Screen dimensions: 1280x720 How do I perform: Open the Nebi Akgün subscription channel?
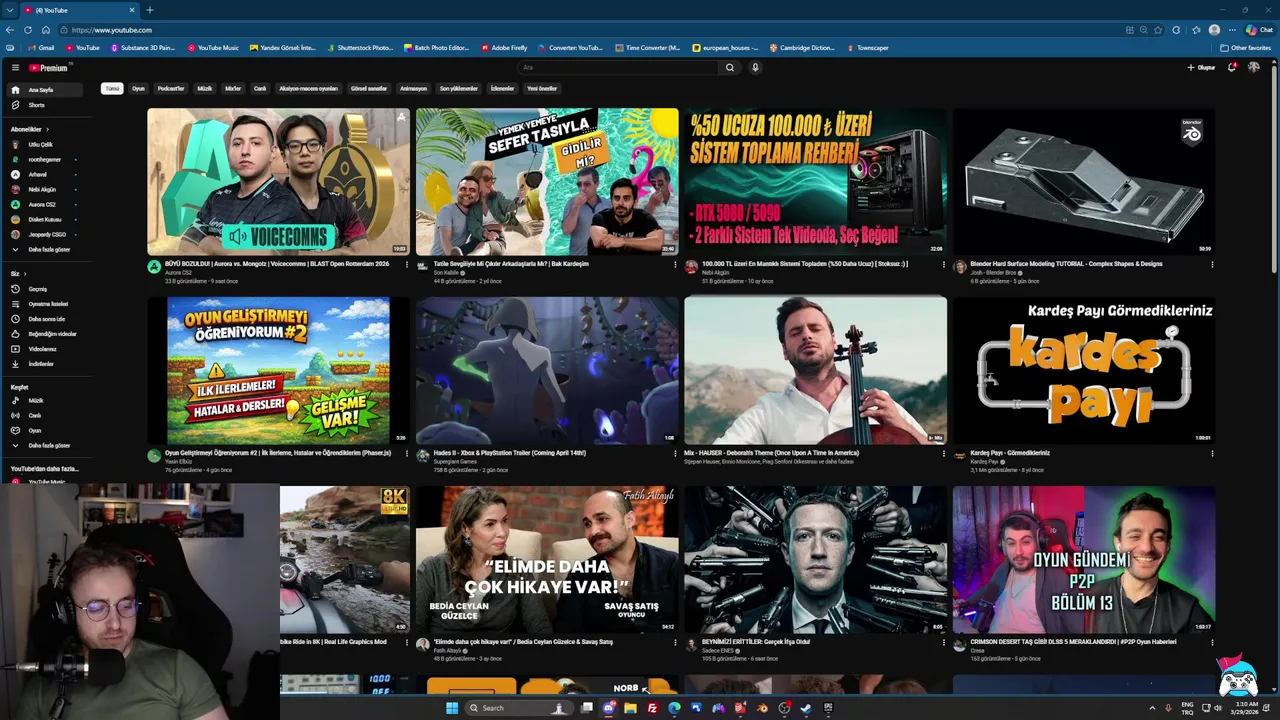pos(47,190)
